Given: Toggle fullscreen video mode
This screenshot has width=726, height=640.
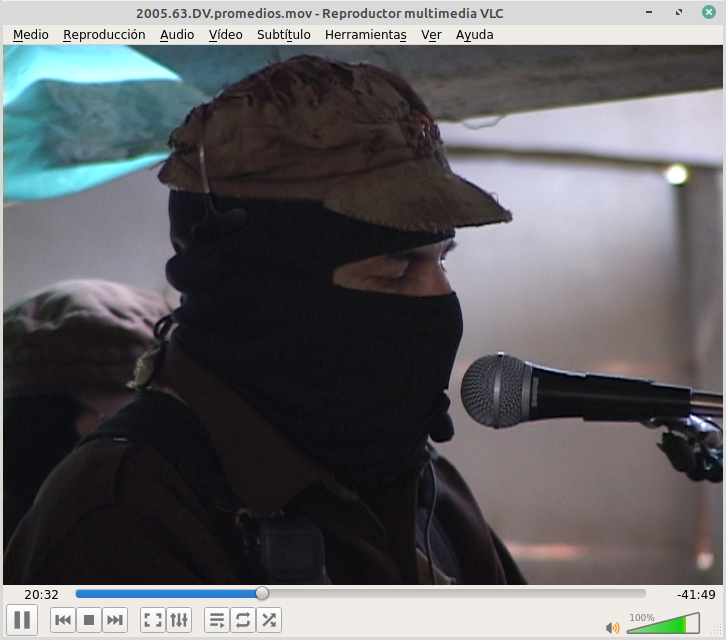Looking at the screenshot, I should (x=153, y=620).
